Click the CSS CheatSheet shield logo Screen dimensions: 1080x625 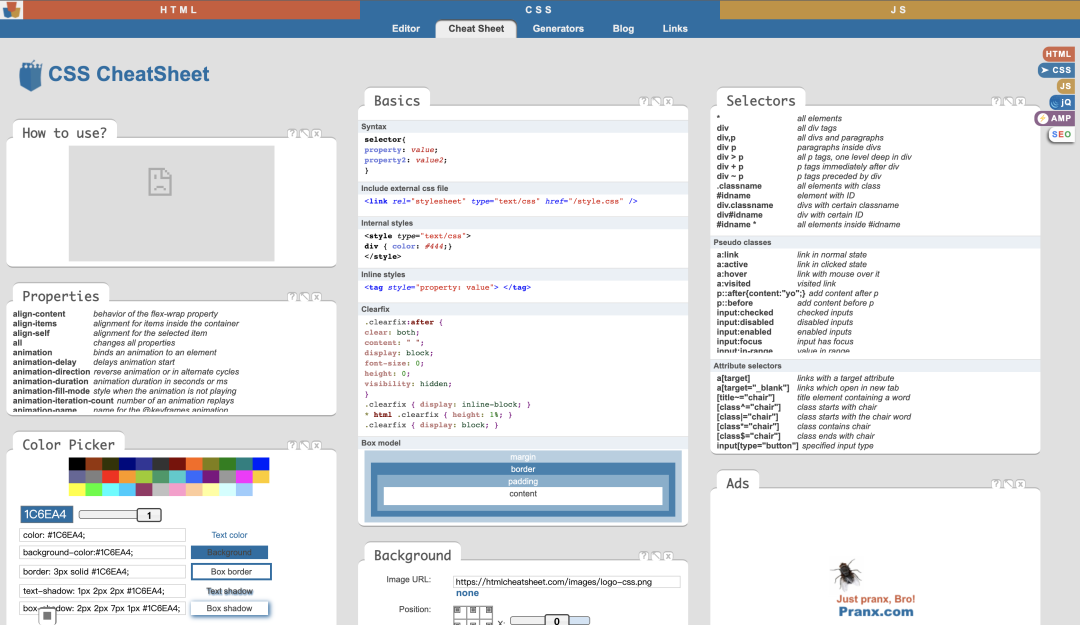coord(31,75)
